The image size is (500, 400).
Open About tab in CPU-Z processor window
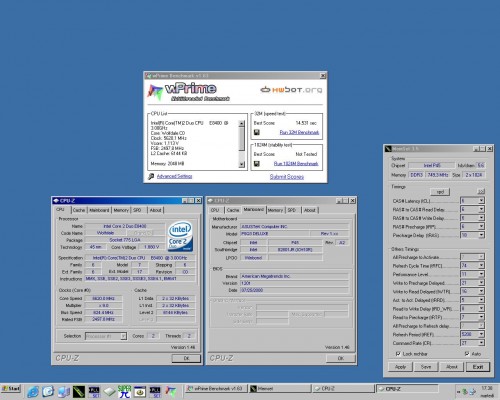(x=155, y=210)
